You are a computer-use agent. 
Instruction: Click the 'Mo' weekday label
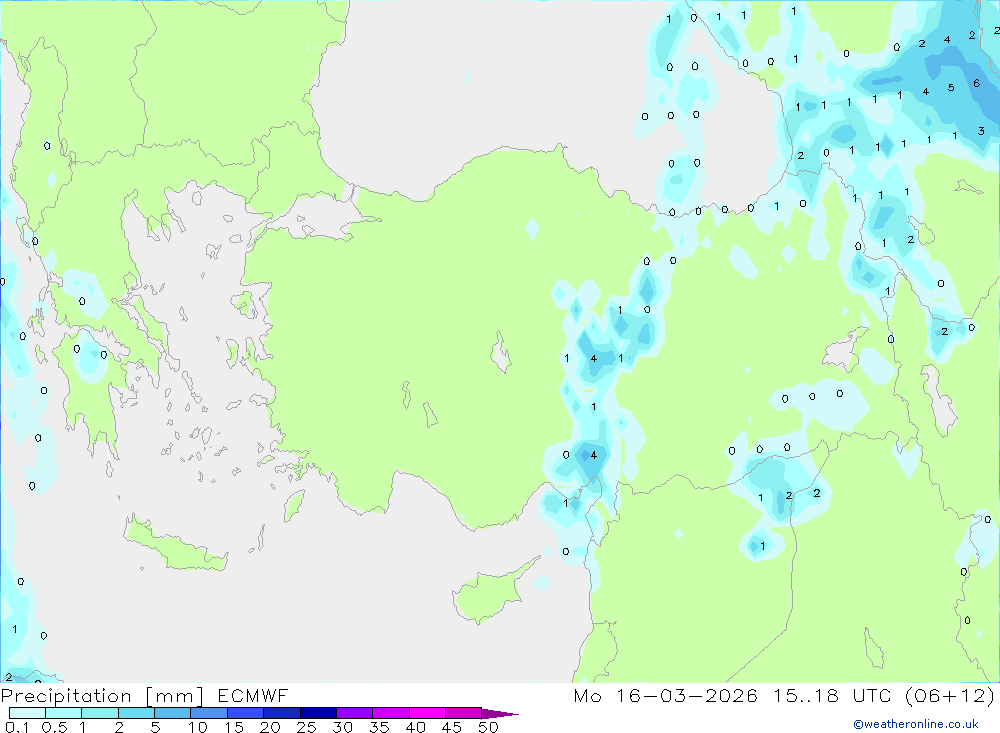pyautogui.click(x=587, y=695)
